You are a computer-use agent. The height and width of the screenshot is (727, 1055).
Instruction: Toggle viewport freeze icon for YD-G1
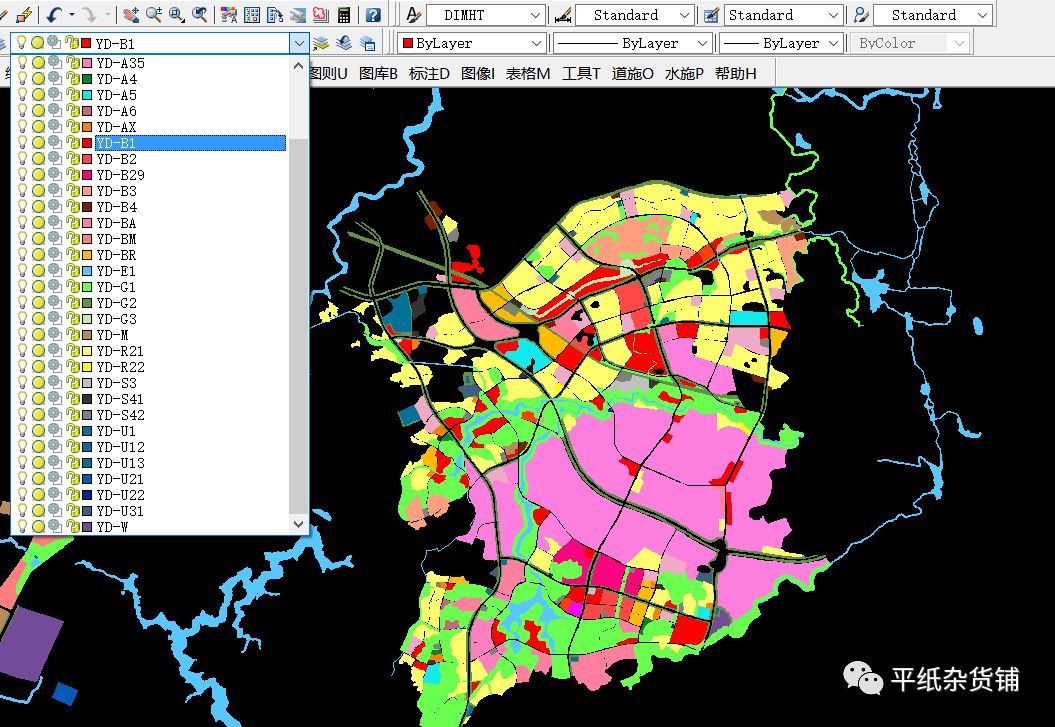pyautogui.click(x=55, y=286)
